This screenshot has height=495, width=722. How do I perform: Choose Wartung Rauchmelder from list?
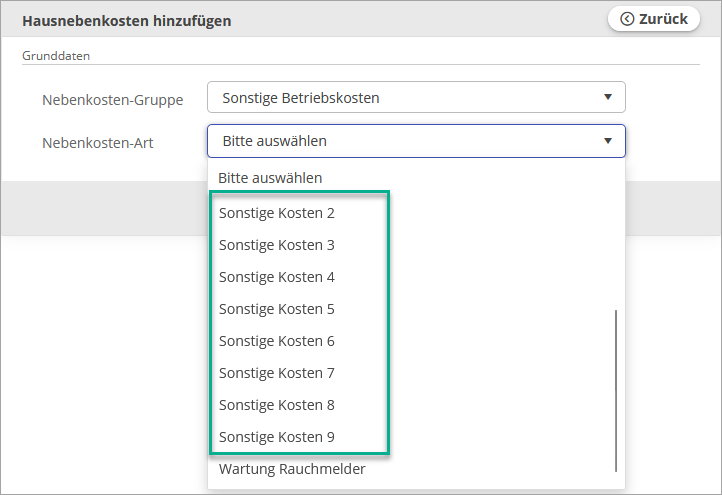tap(292, 469)
